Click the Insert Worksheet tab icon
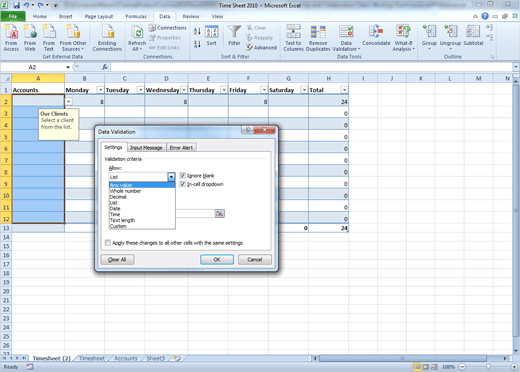This screenshot has width=520, height=372. [x=177, y=358]
